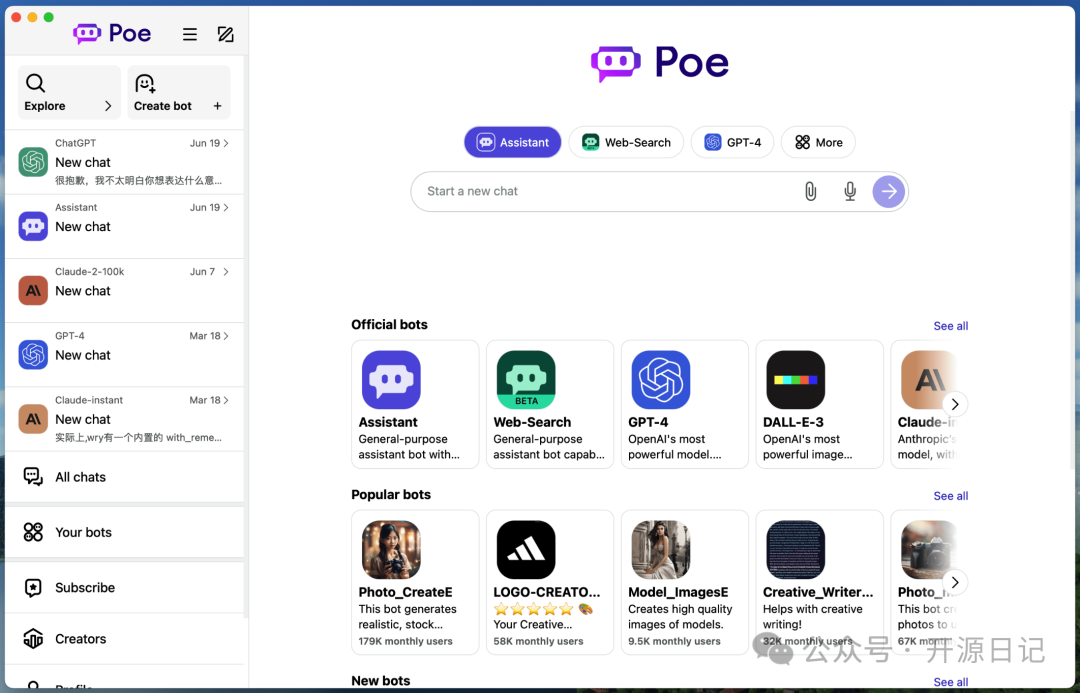Open the Creative_Writer bot thumbnail

click(796, 550)
